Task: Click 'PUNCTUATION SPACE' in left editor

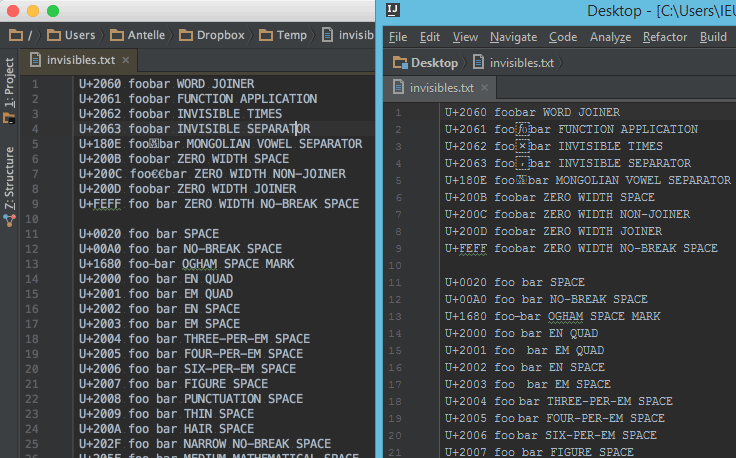Action: click(x=243, y=399)
